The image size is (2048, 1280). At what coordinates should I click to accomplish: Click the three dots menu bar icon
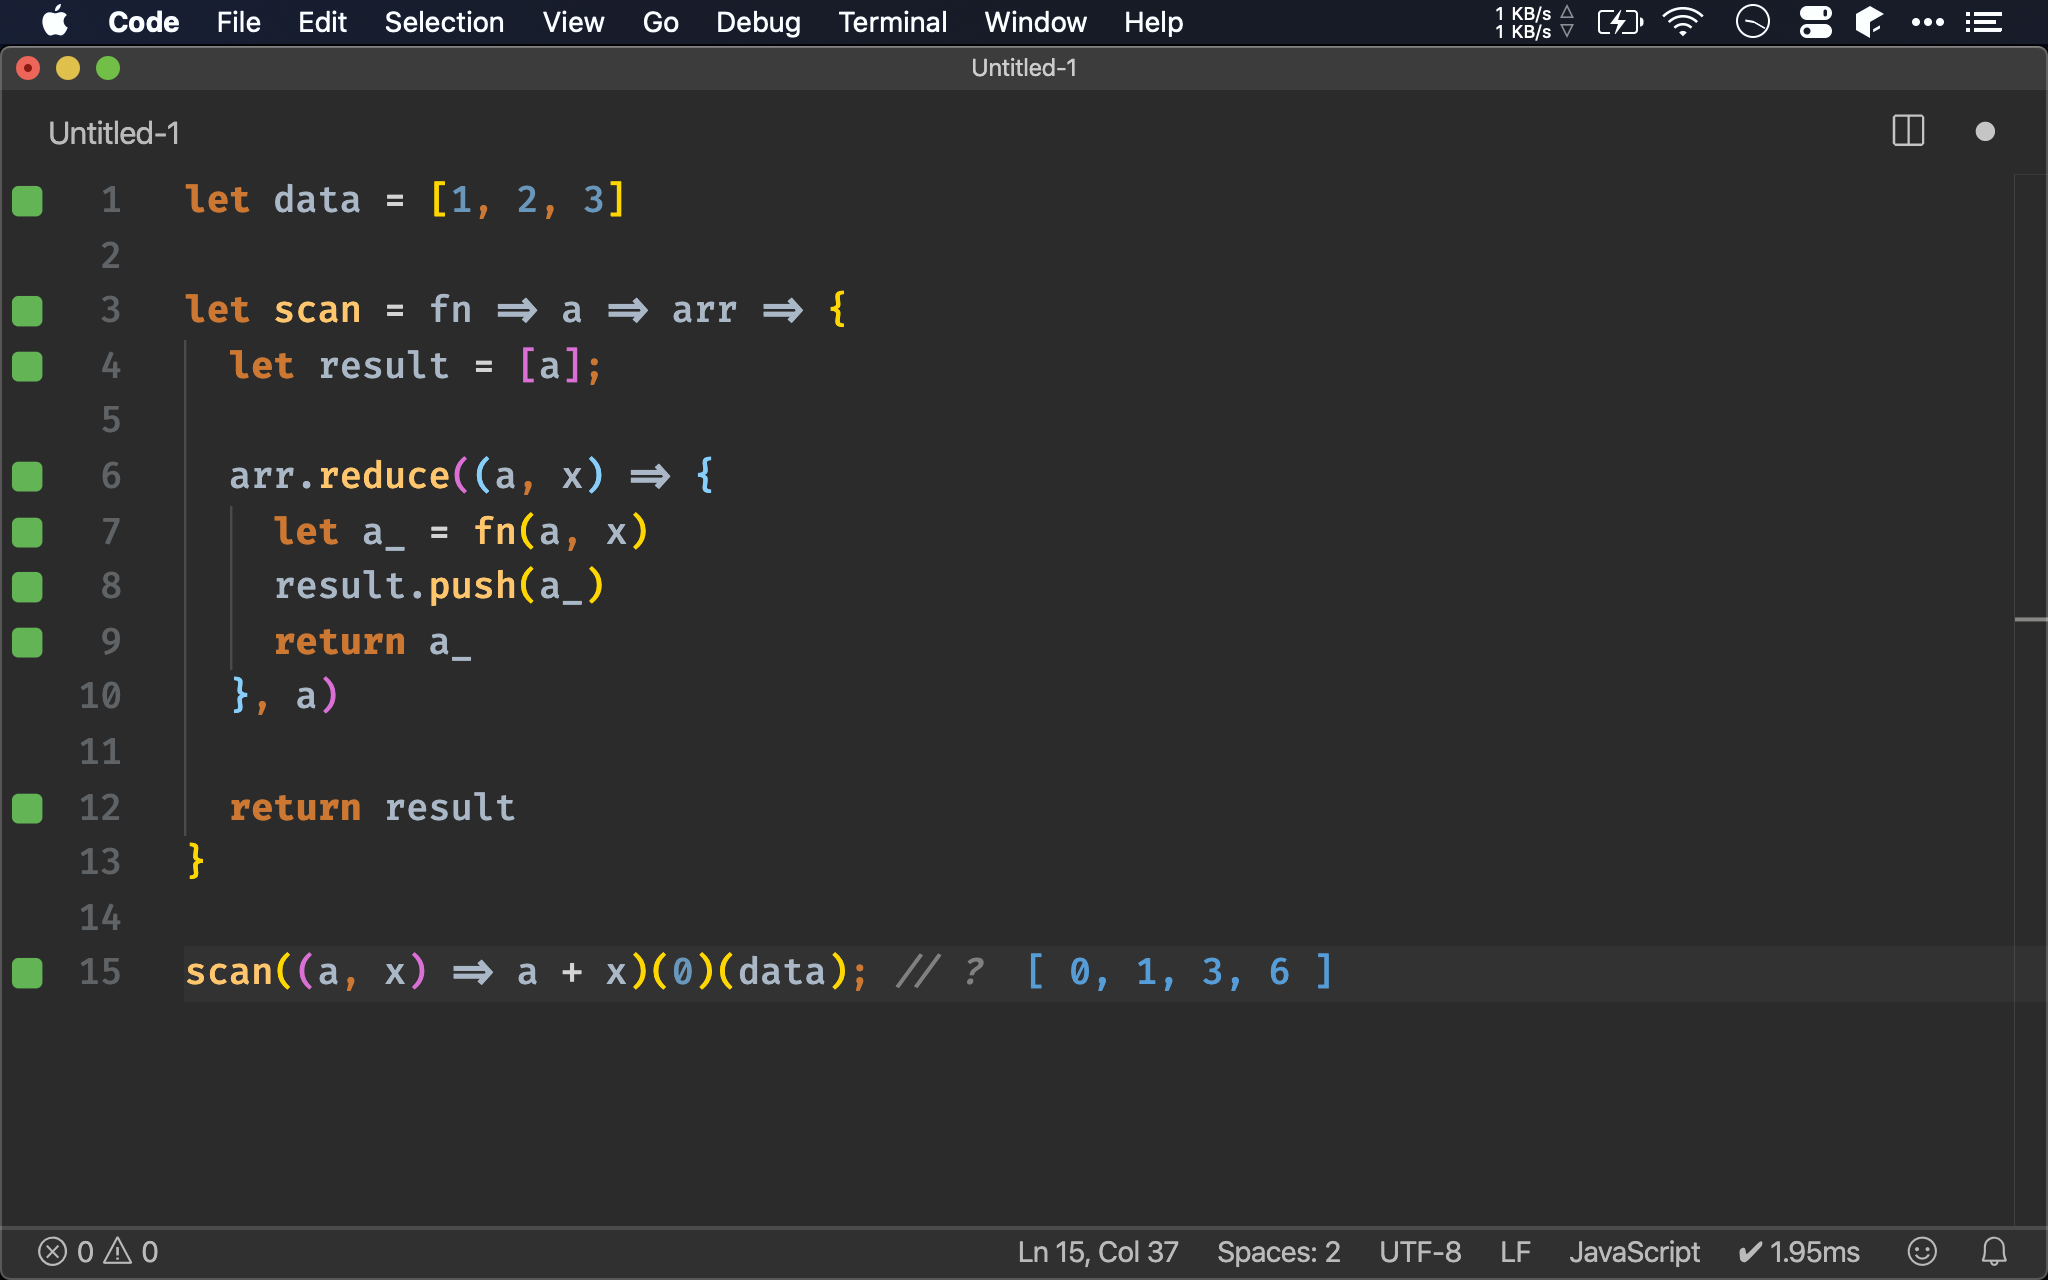coord(1928,21)
